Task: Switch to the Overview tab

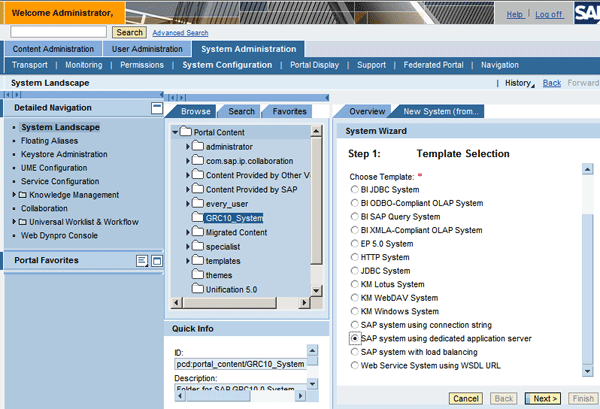Action: point(367,111)
